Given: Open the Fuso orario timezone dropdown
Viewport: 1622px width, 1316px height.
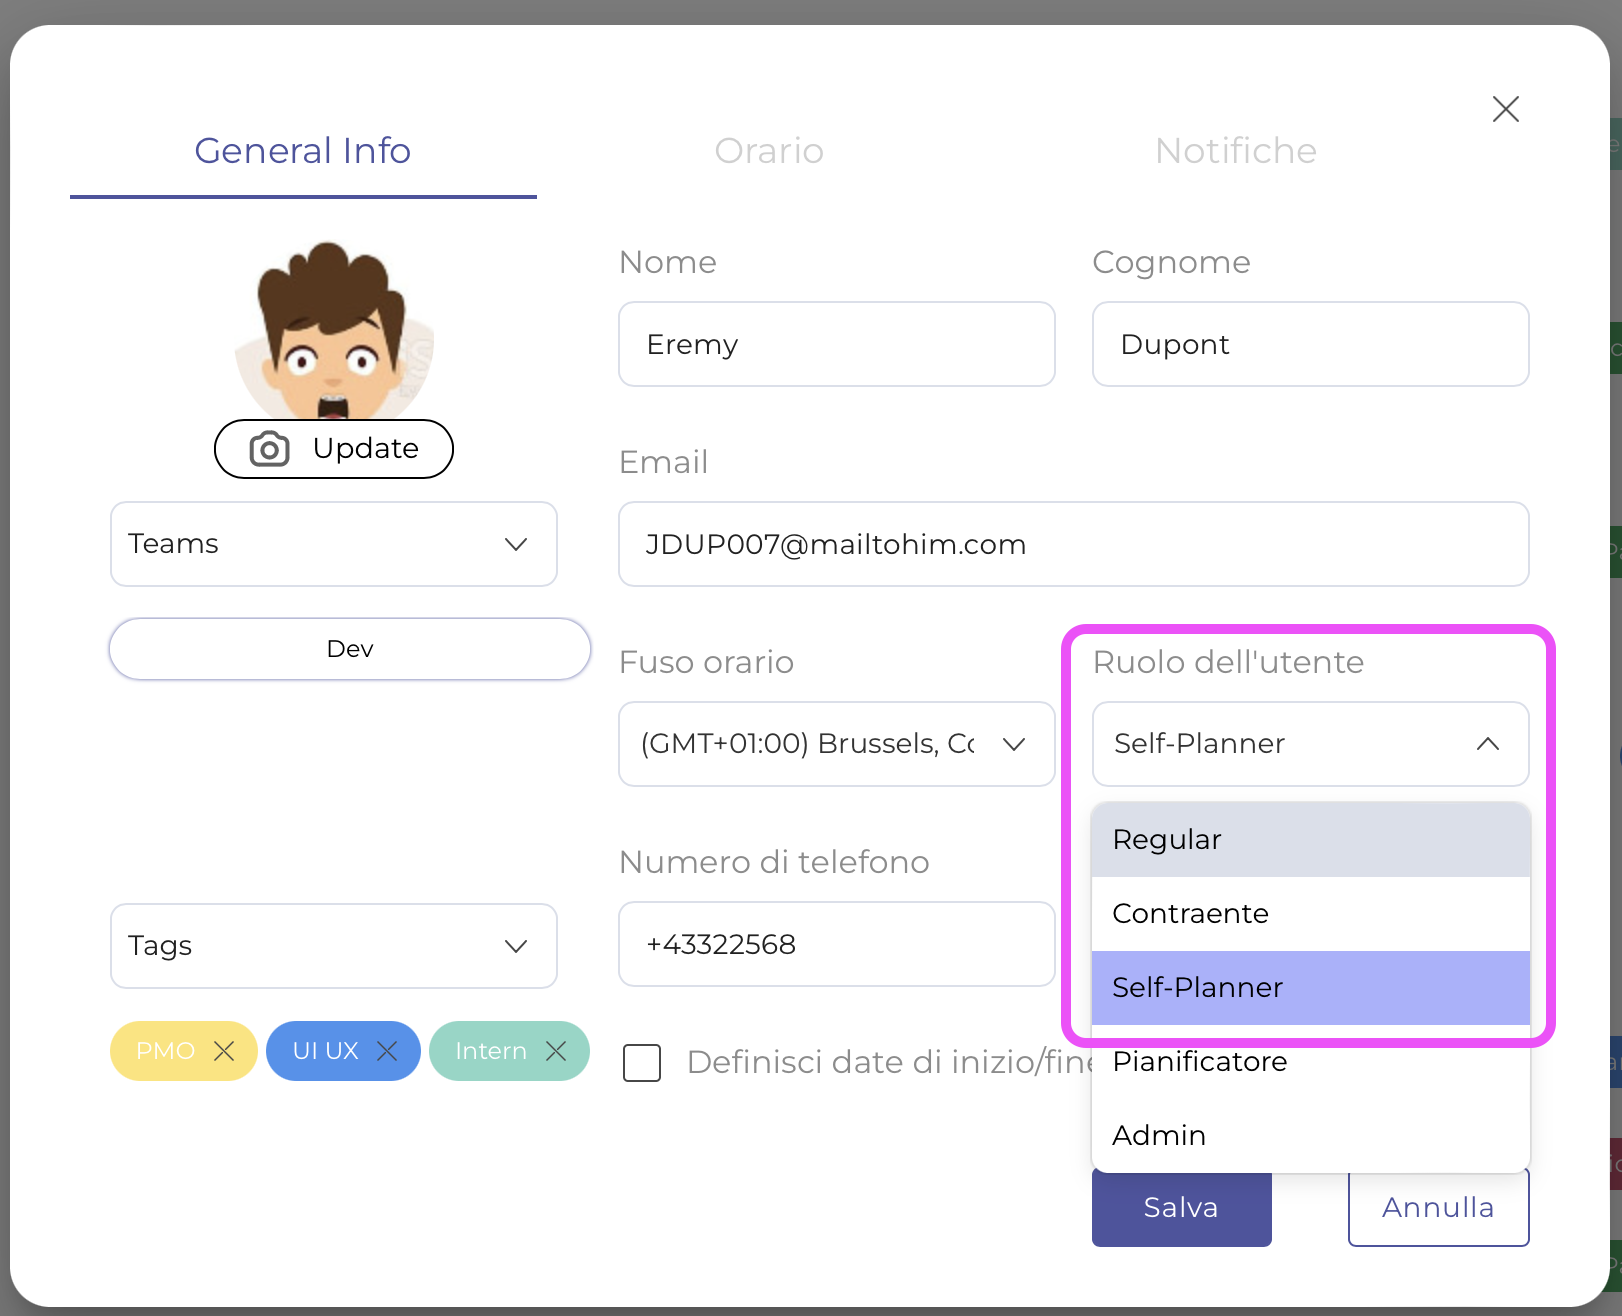Looking at the screenshot, I should click(x=836, y=744).
